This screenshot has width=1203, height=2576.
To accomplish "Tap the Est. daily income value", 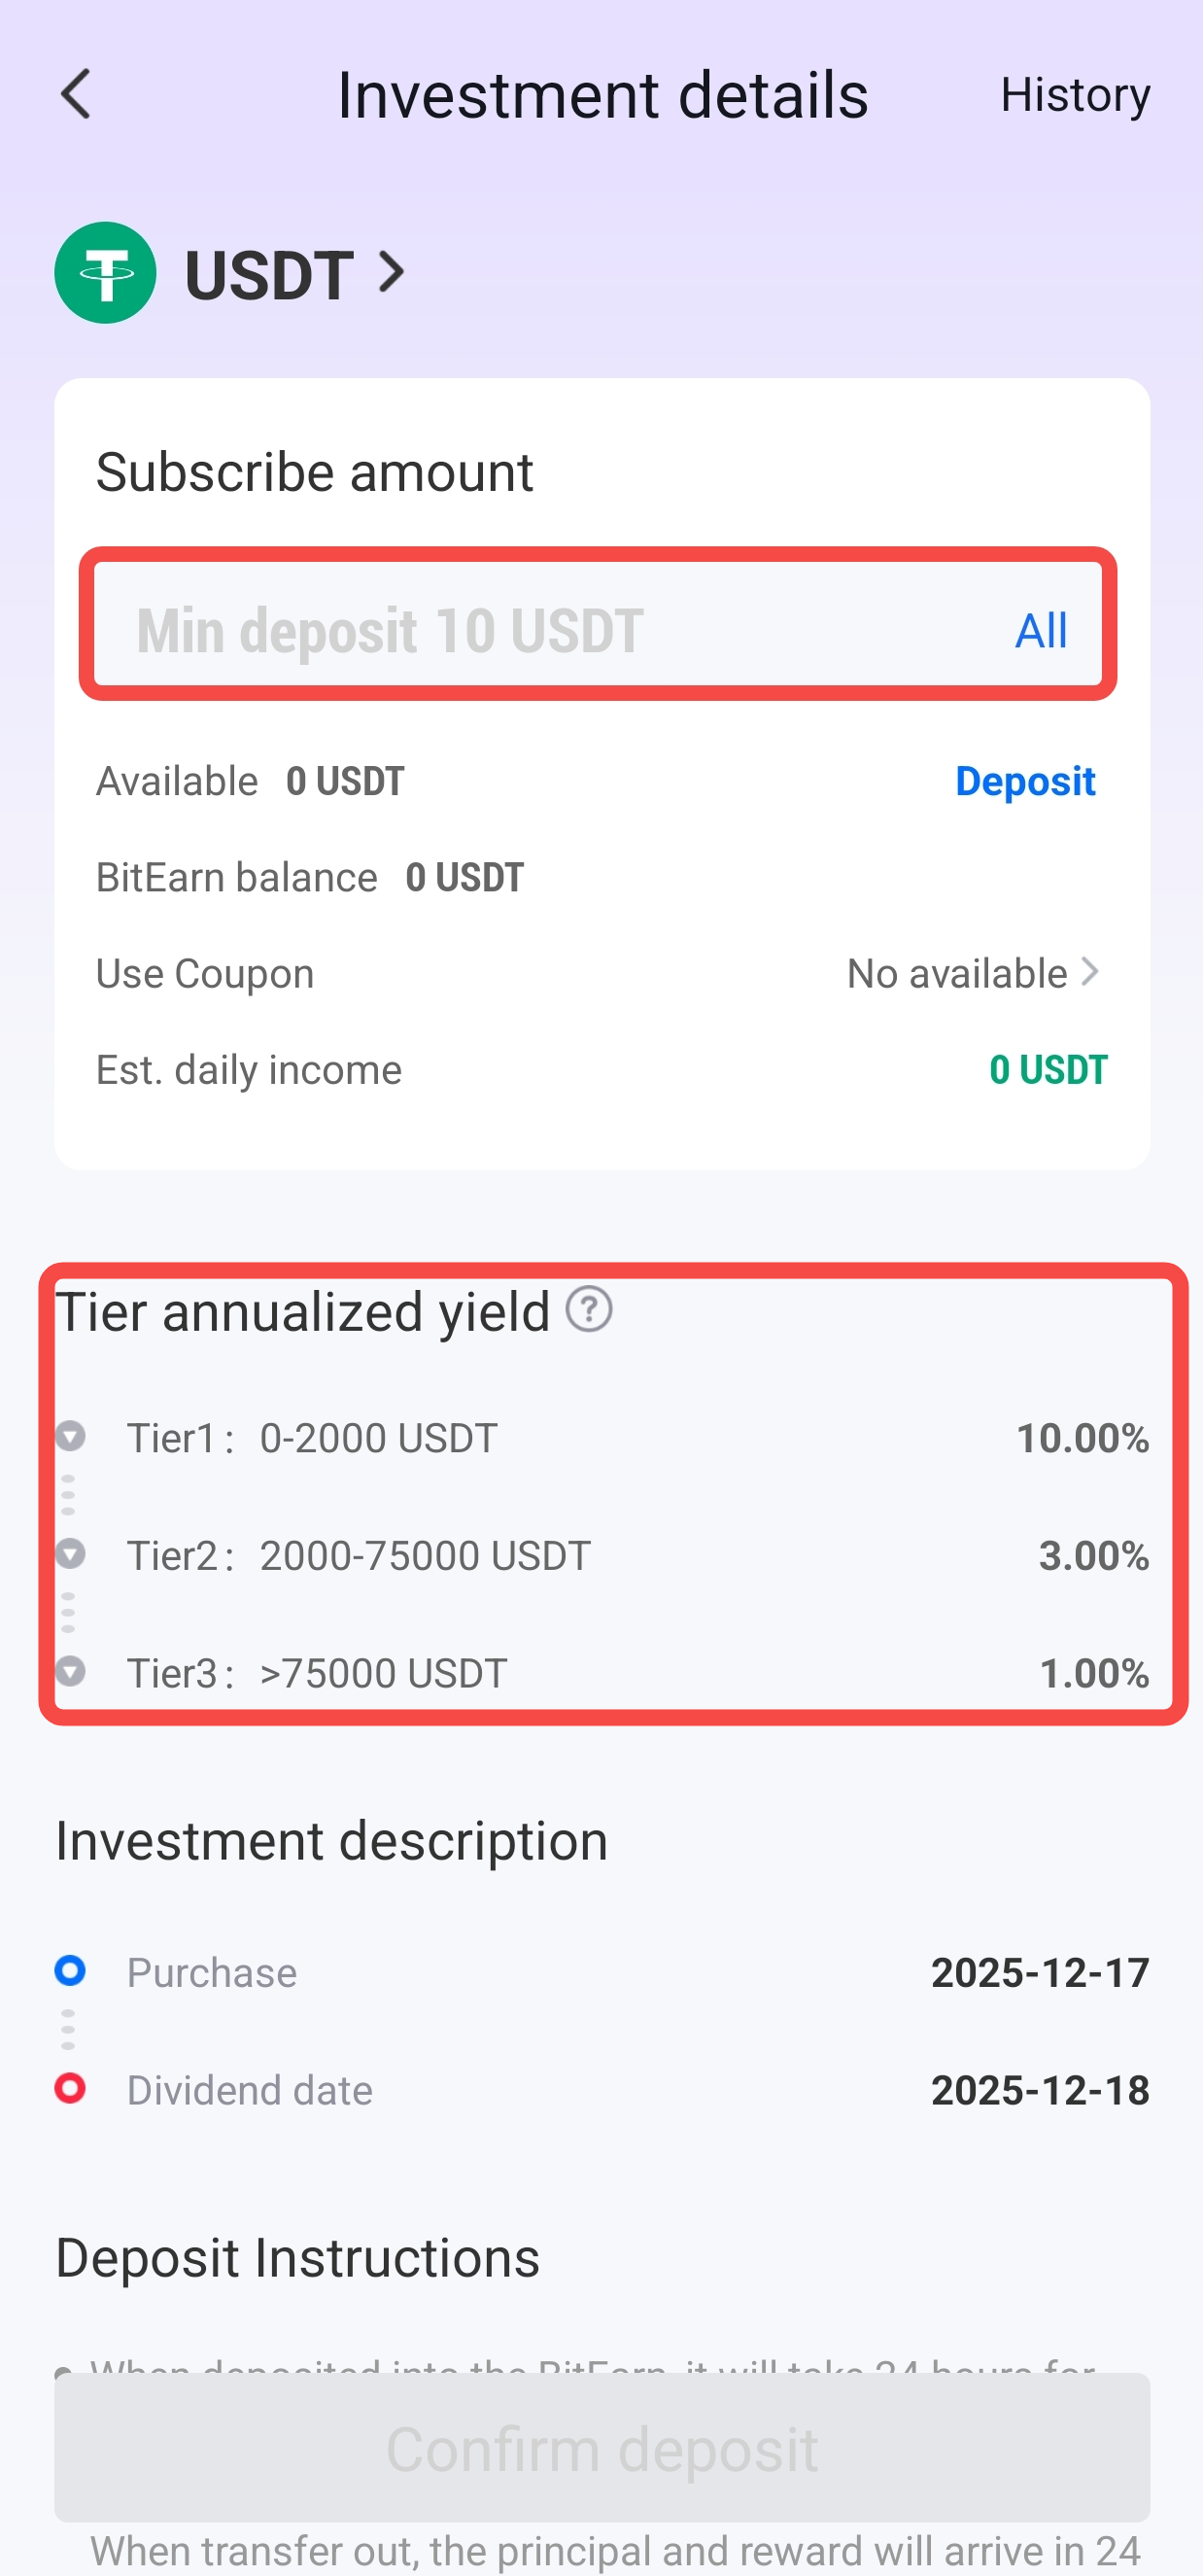I will point(1048,1070).
